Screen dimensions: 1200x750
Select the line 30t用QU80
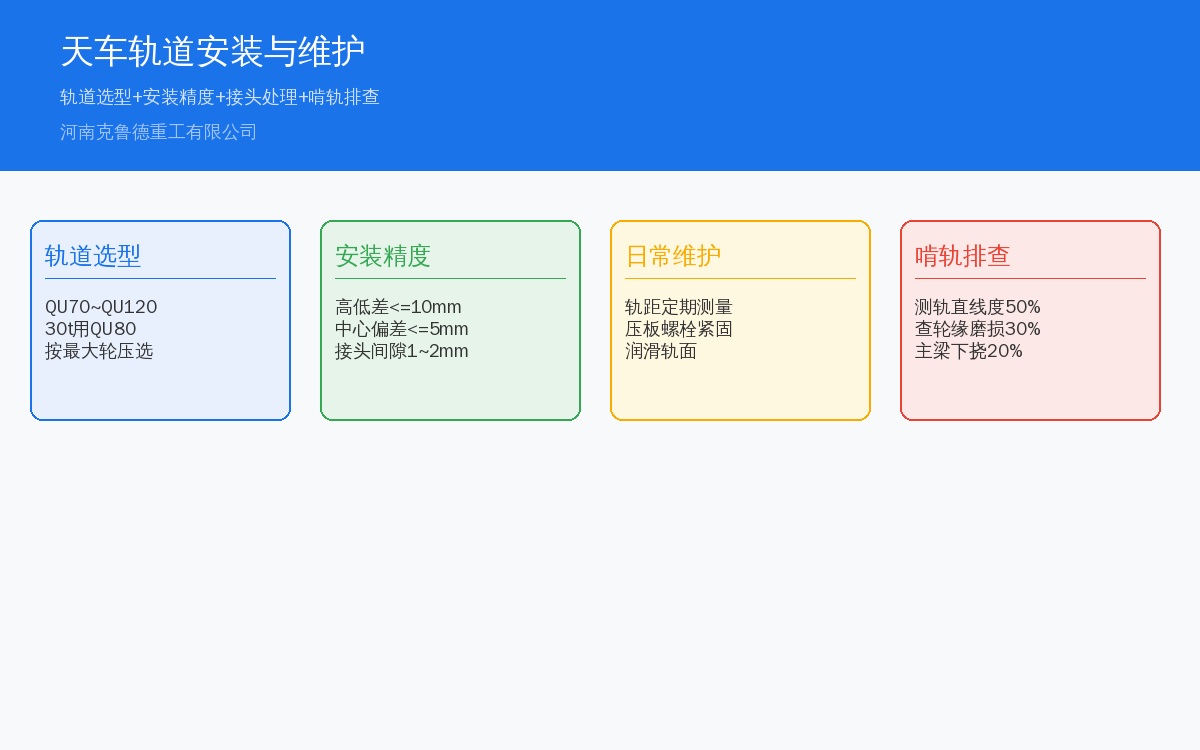coord(91,329)
